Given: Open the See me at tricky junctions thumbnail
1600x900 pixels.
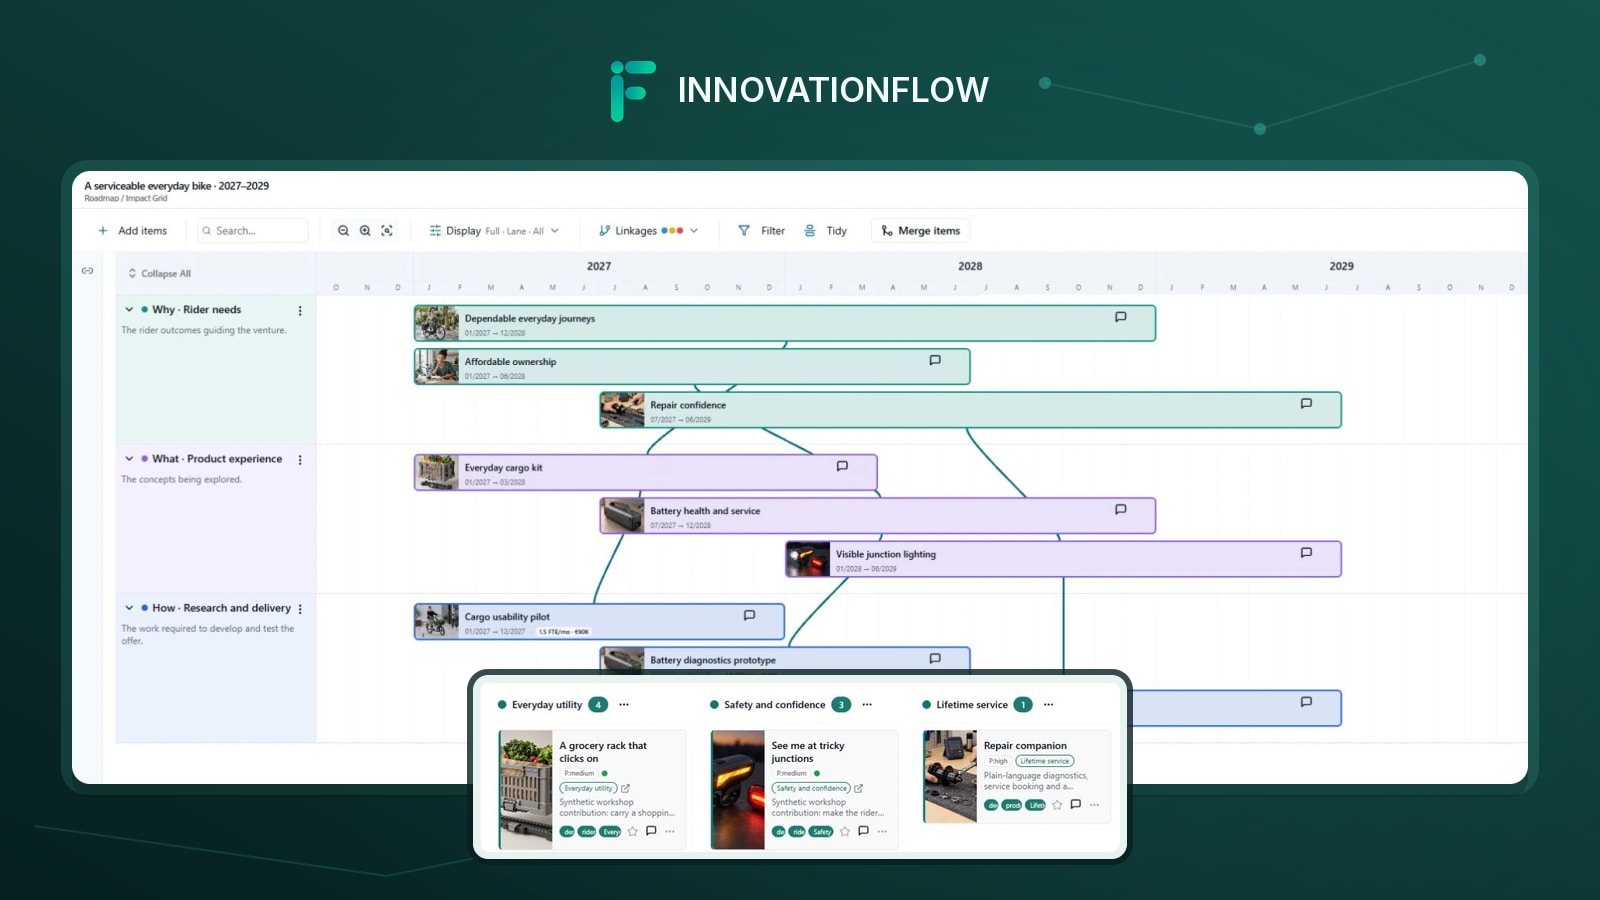Looking at the screenshot, I should click(x=738, y=790).
